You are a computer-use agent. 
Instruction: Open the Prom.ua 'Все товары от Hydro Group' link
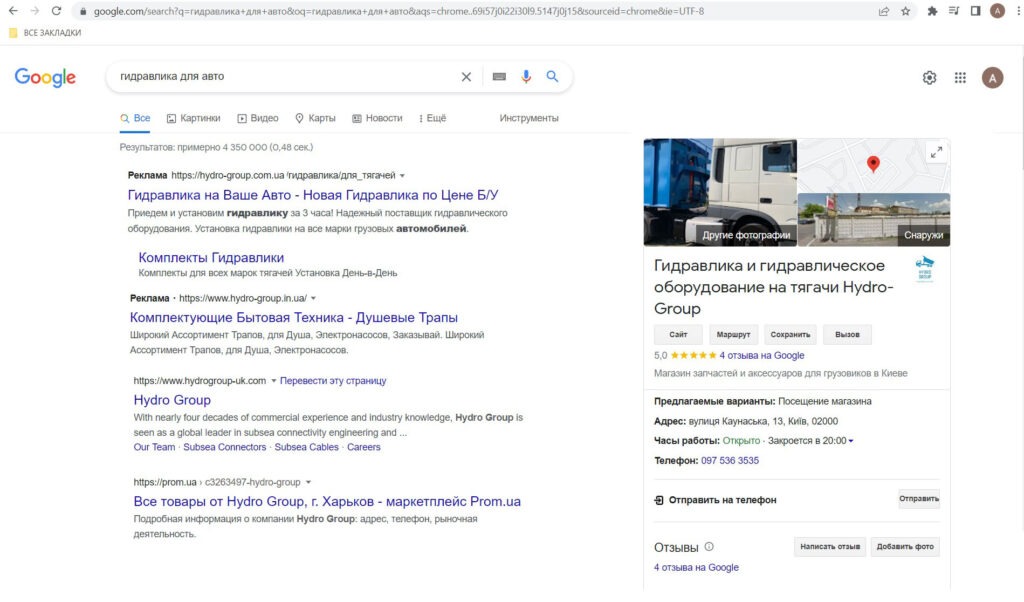(x=327, y=501)
